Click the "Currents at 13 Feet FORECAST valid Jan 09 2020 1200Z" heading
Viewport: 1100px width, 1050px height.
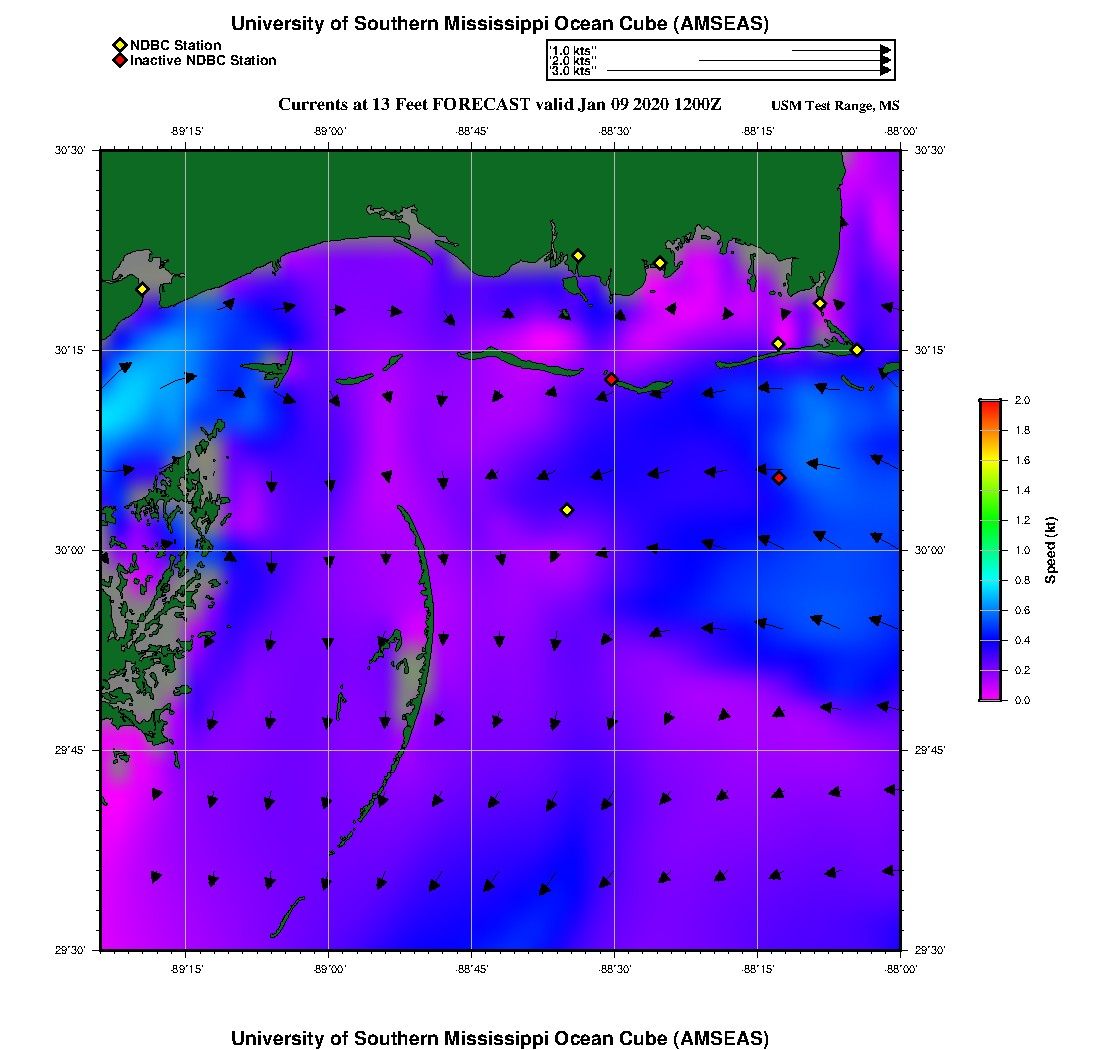point(499,105)
